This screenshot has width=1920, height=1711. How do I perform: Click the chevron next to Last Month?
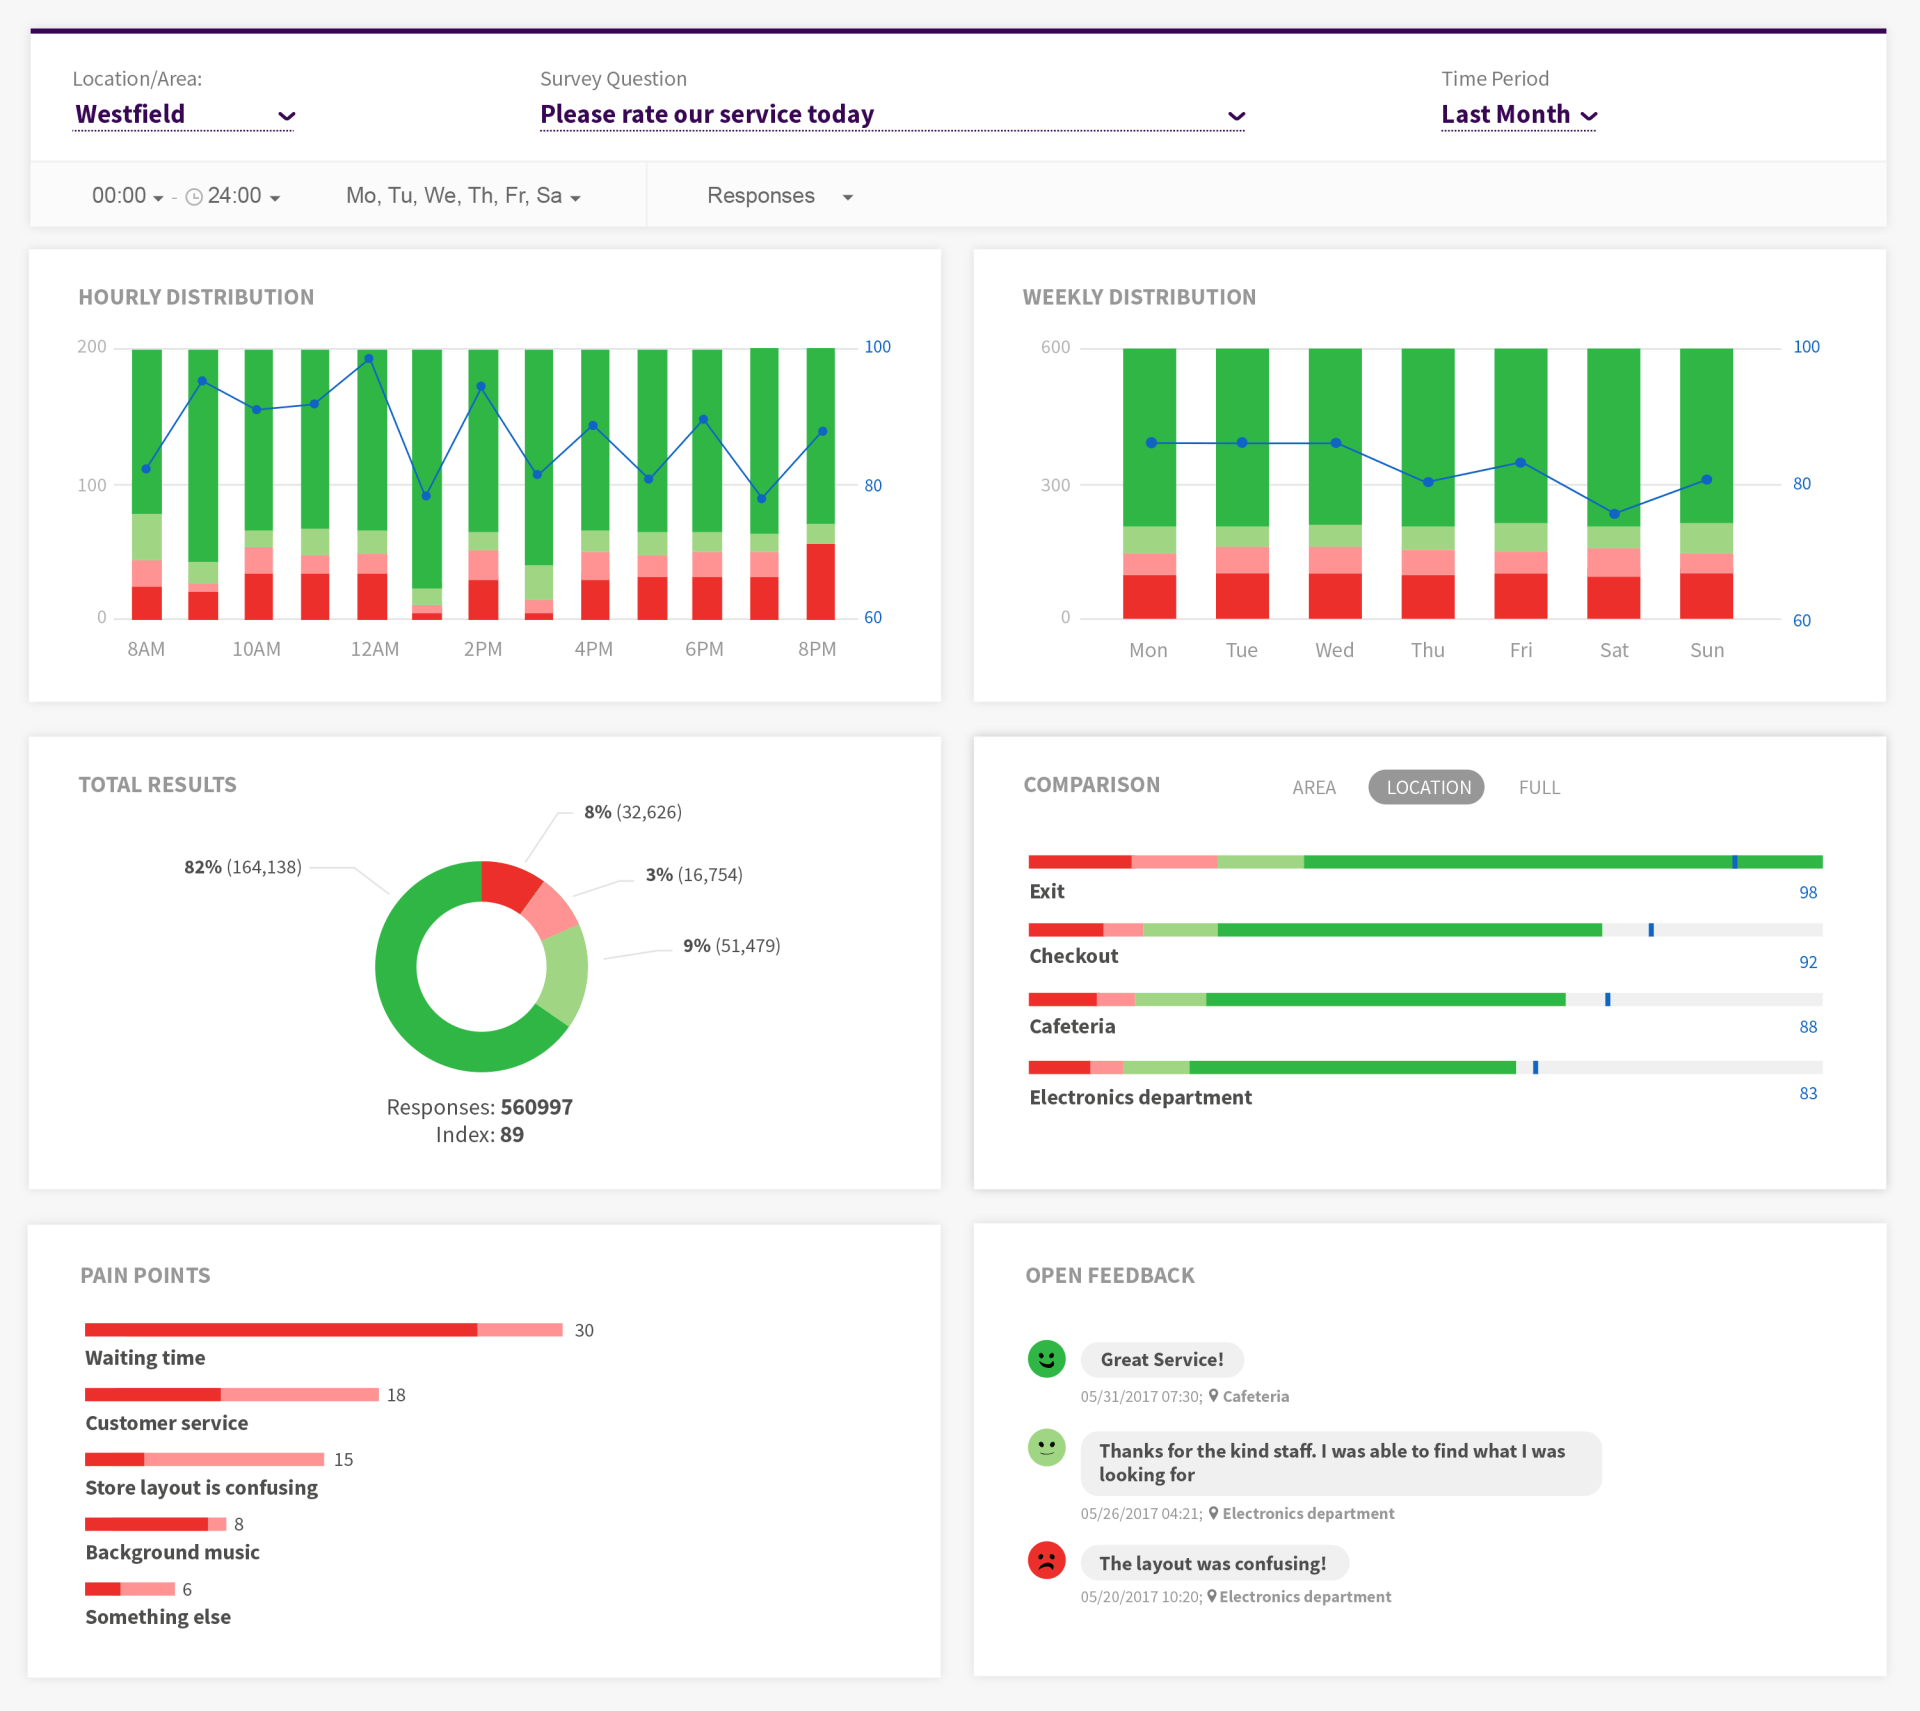1589,116
